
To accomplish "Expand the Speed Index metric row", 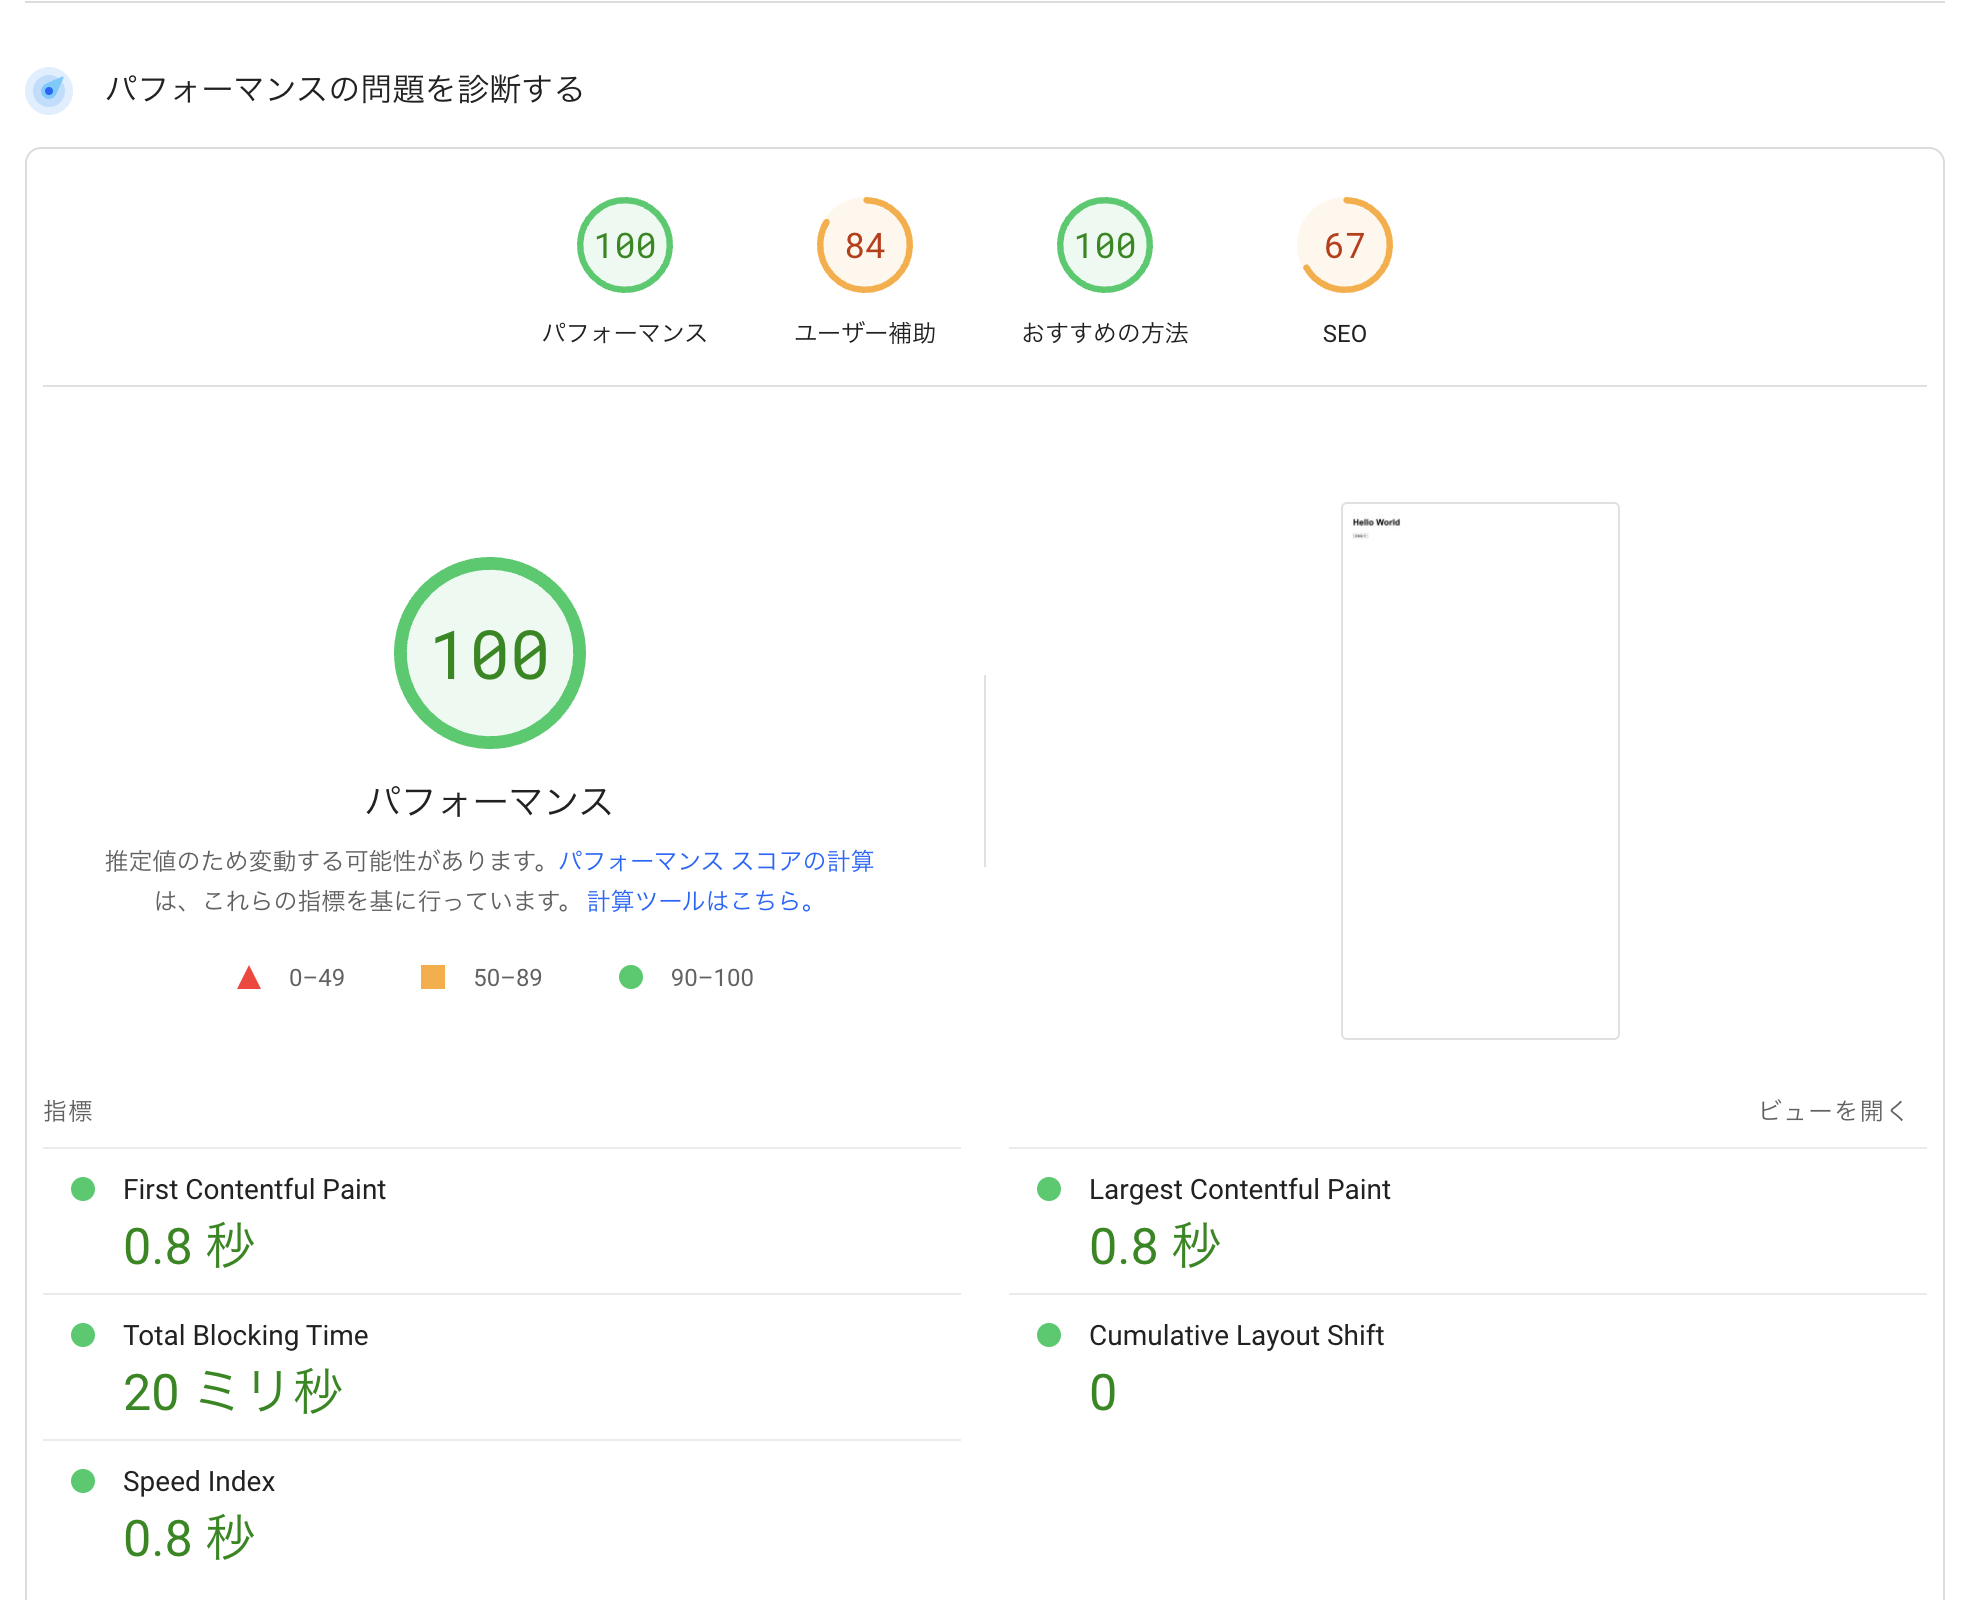I will (x=198, y=1481).
